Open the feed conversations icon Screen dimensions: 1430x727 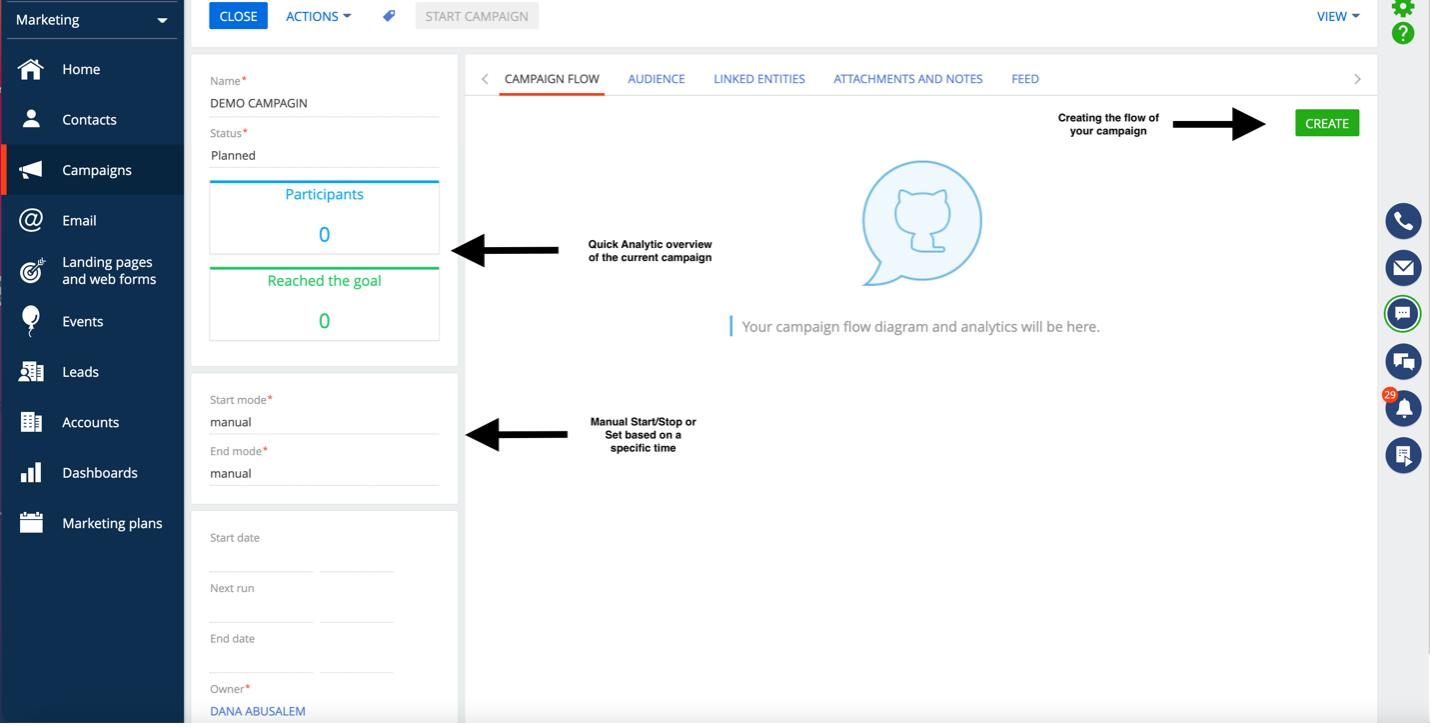pos(1403,361)
